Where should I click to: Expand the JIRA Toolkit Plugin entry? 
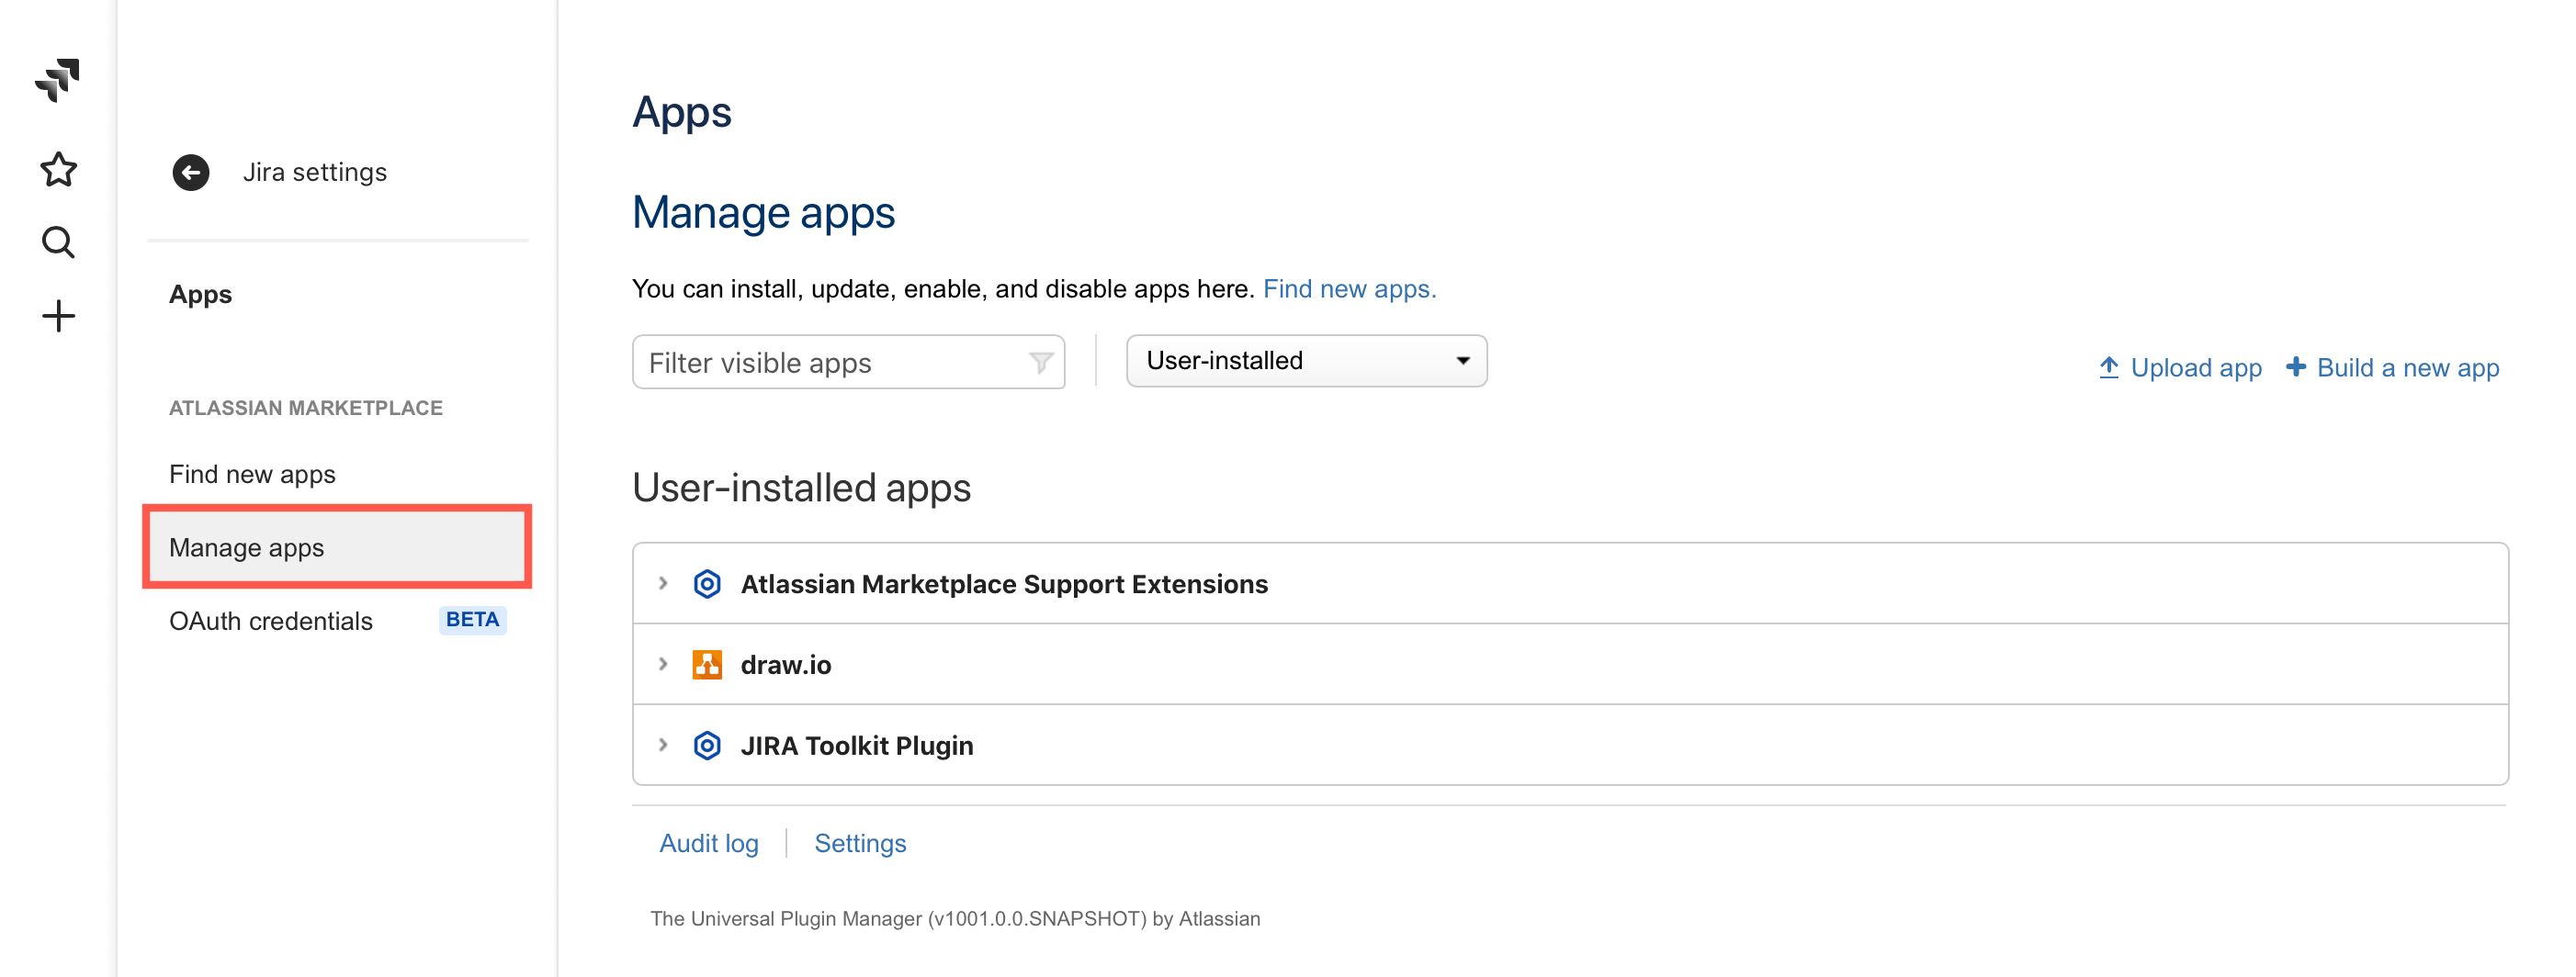click(663, 744)
